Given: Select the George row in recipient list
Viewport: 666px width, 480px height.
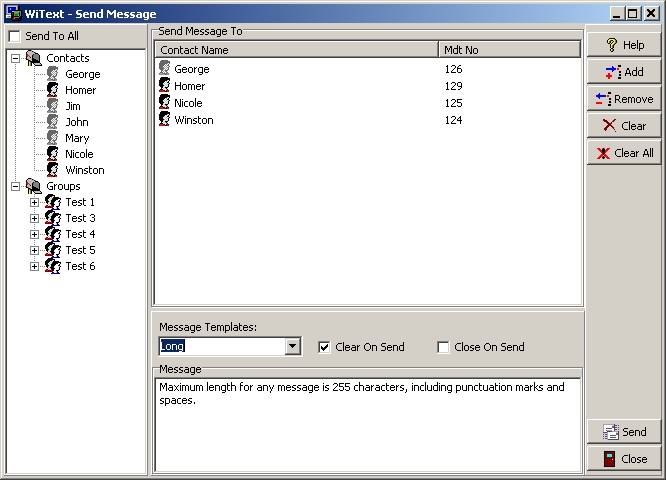Looking at the screenshot, I should pos(368,69).
